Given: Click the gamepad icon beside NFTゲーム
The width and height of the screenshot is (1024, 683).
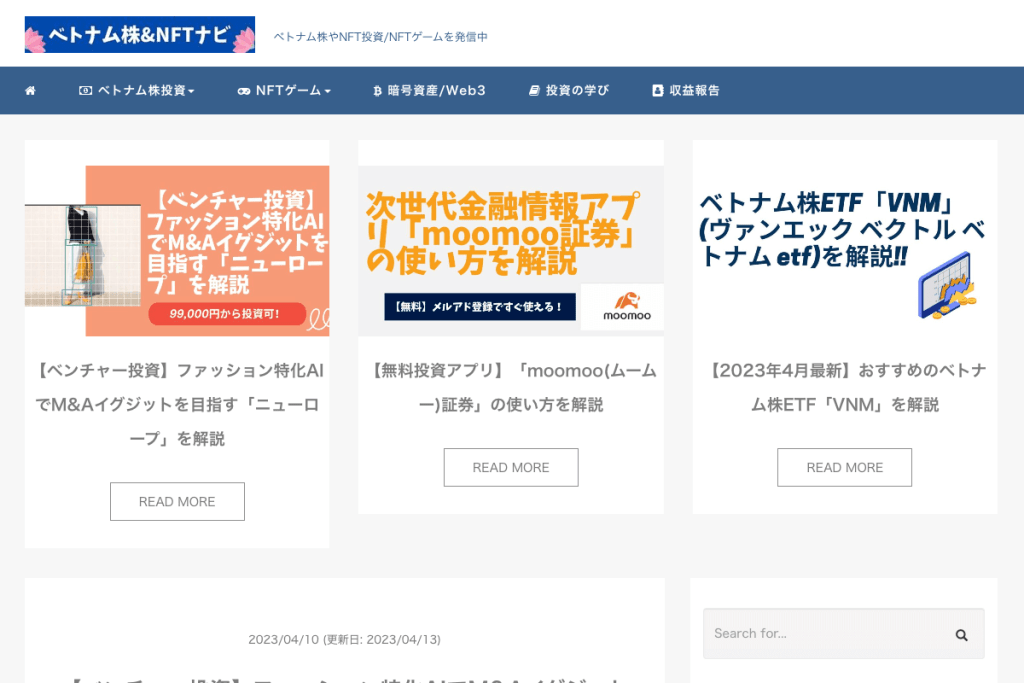Looking at the screenshot, I should point(243,91).
